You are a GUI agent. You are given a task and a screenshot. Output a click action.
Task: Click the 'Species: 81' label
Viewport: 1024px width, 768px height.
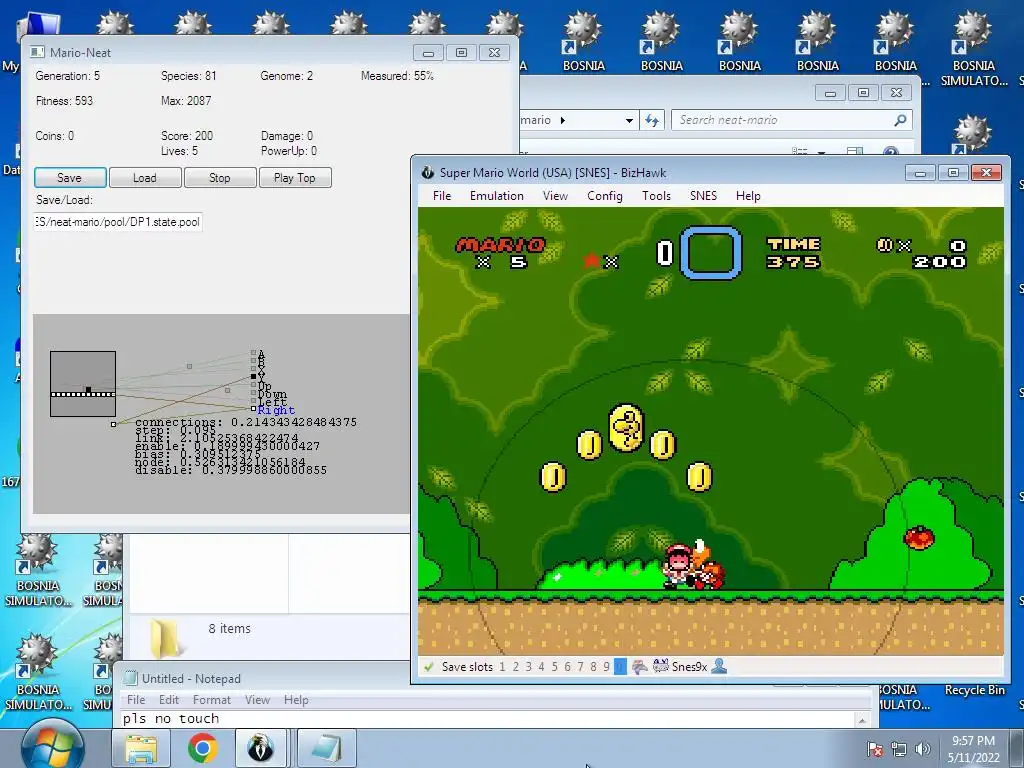click(189, 76)
